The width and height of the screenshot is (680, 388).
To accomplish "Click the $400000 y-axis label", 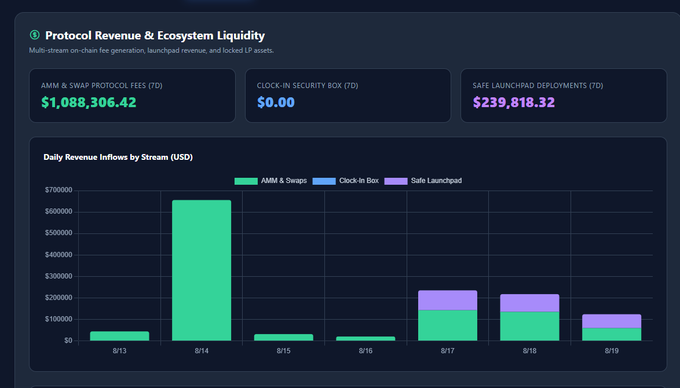I will [x=59, y=255].
